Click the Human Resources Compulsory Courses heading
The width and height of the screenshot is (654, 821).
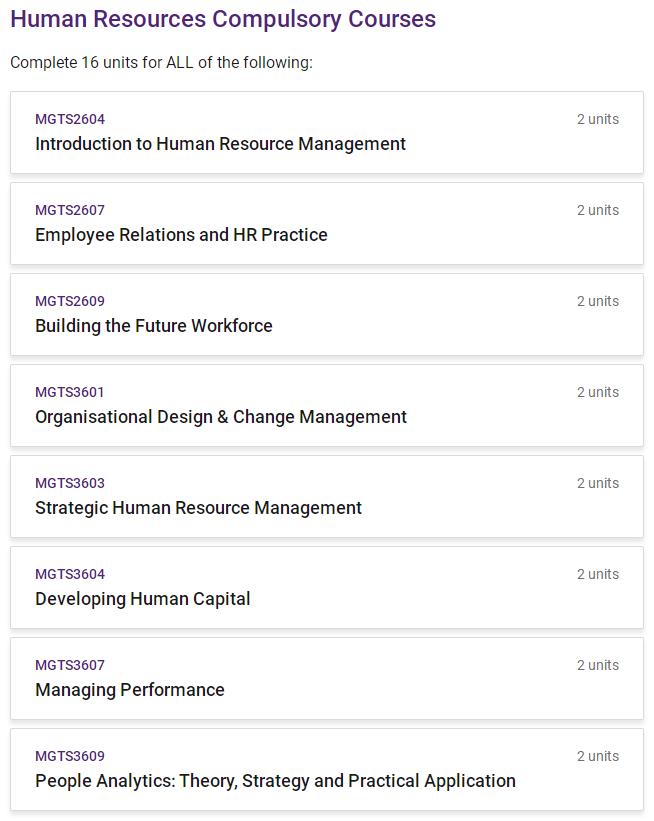click(x=223, y=19)
